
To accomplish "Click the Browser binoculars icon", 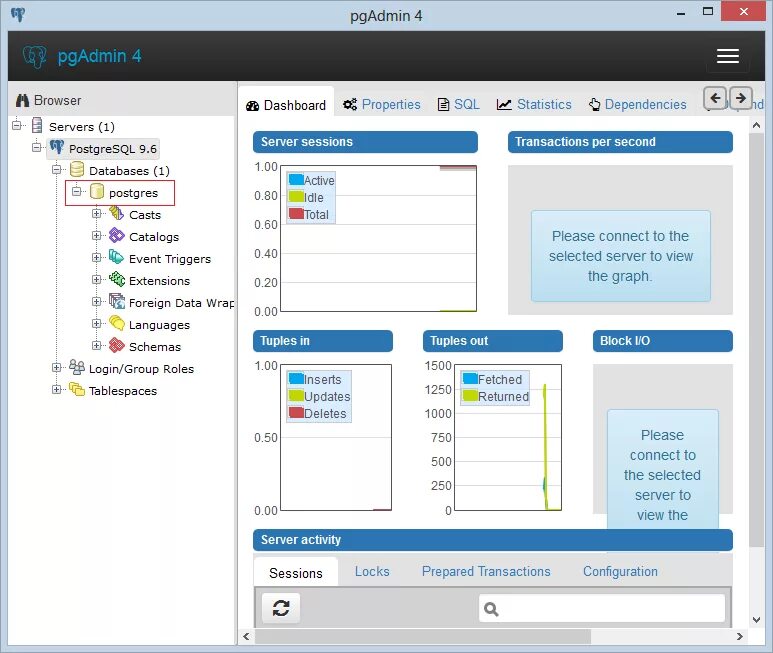I will tap(22, 101).
